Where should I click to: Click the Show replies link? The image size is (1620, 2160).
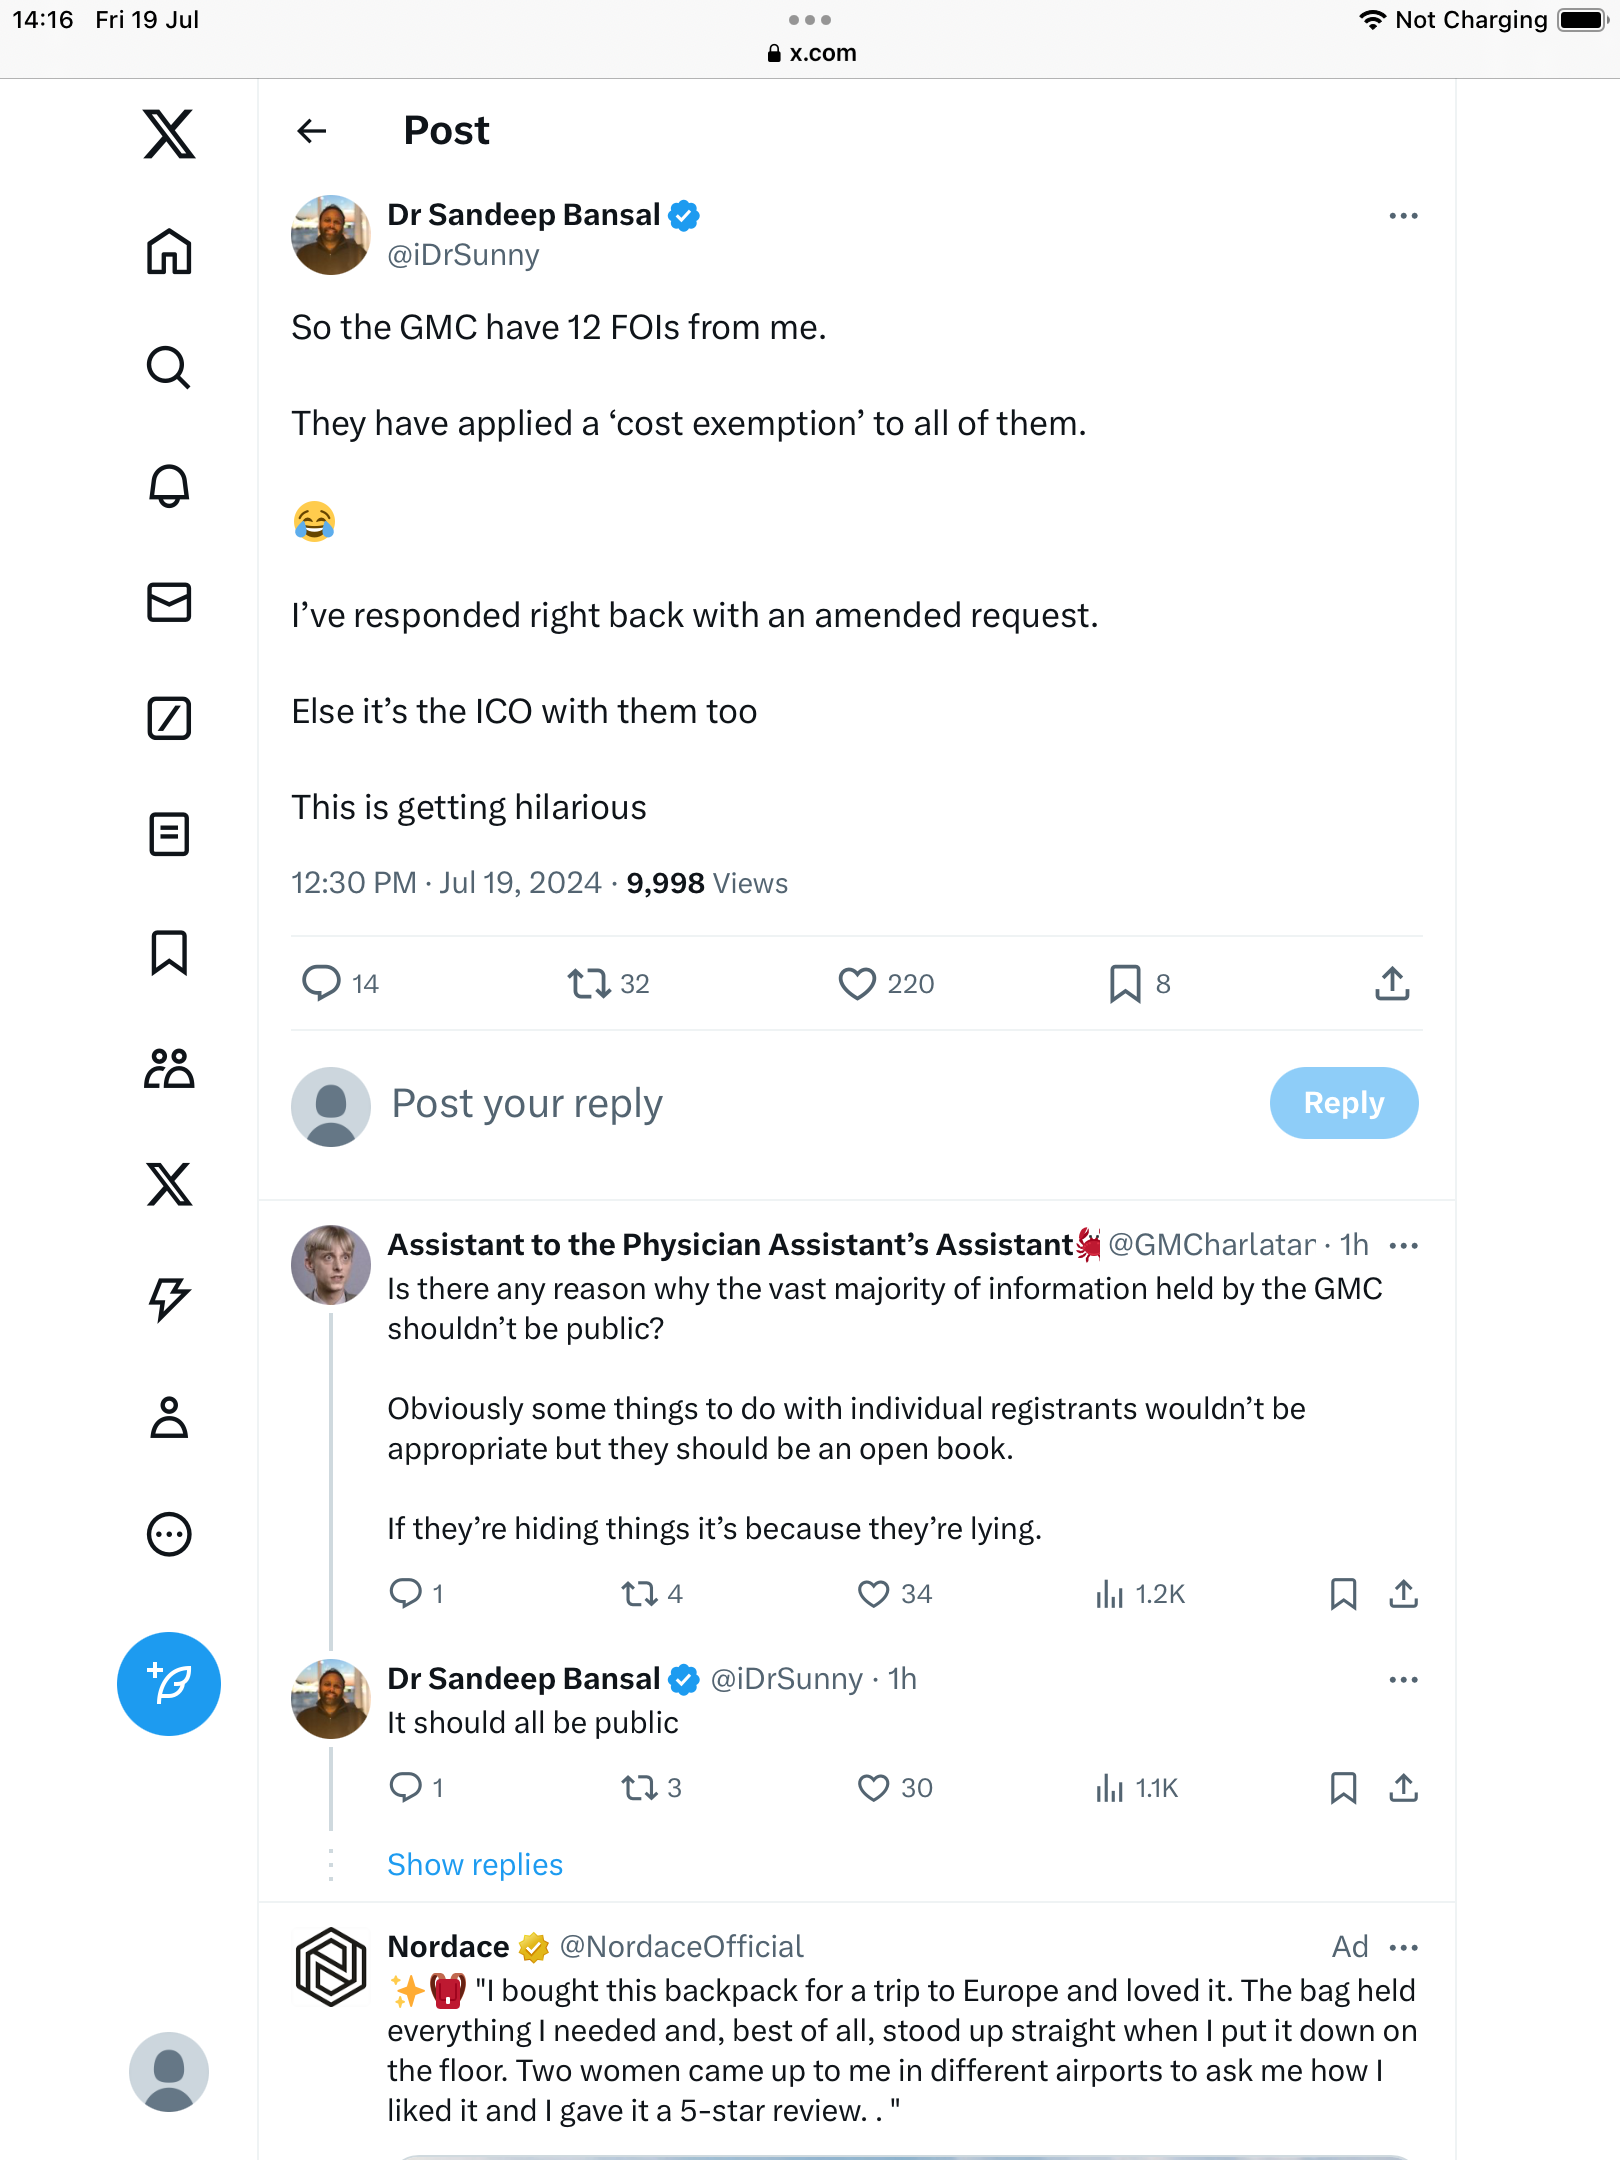[475, 1865]
